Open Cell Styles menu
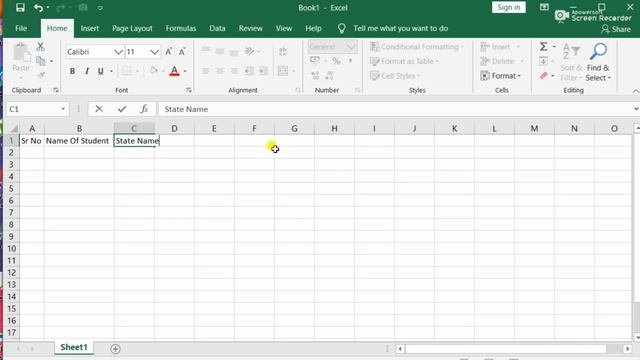 click(x=395, y=76)
